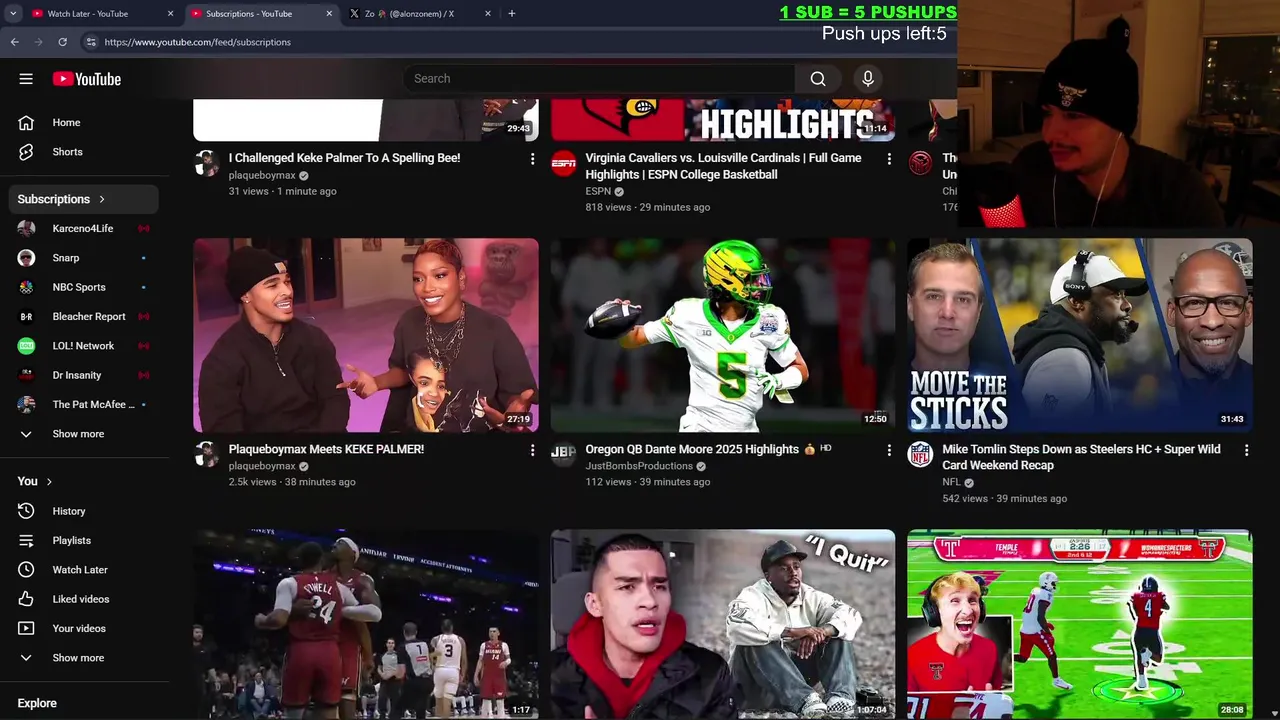Expand Show more under Your videos
This screenshot has height=720, width=1280.
(x=83, y=658)
